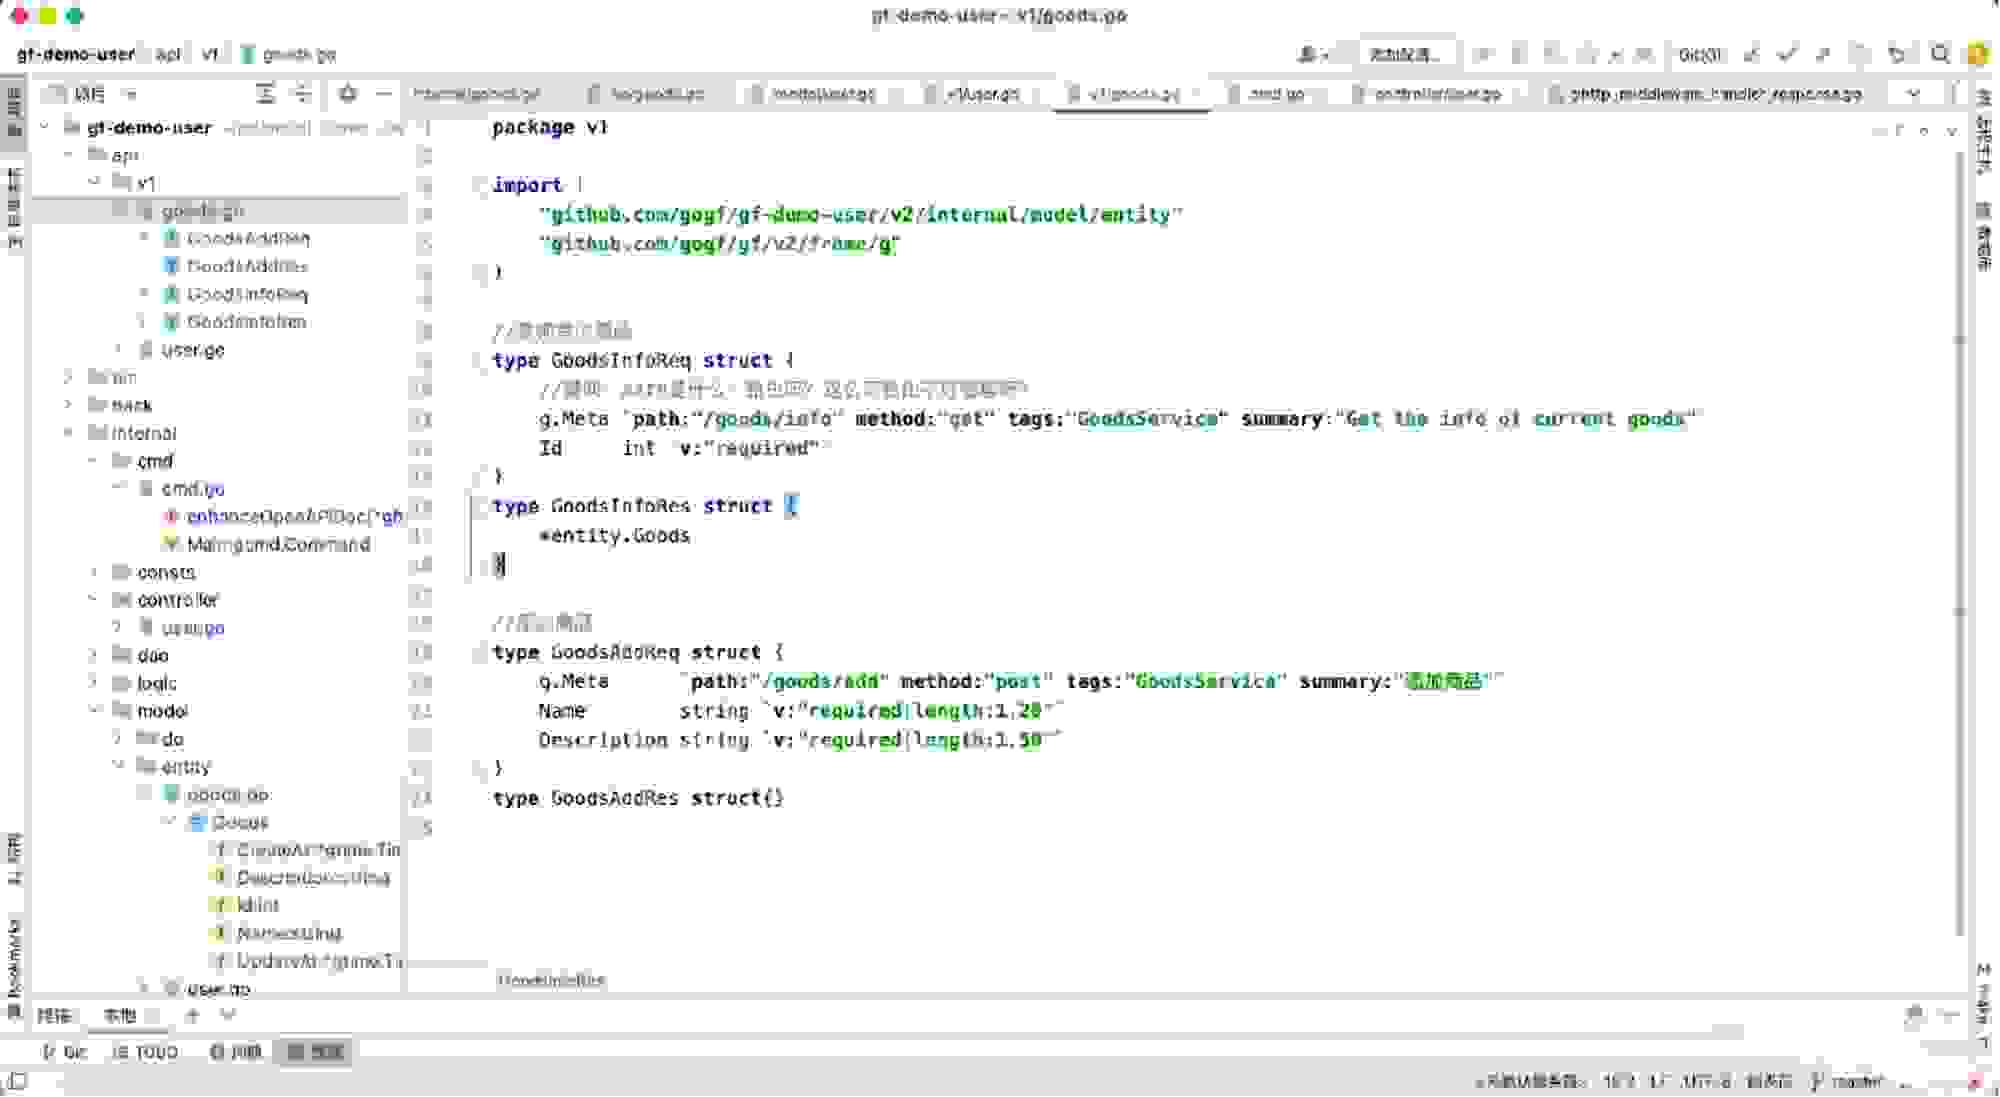Open the project view mode dropdown

click(x=91, y=93)
